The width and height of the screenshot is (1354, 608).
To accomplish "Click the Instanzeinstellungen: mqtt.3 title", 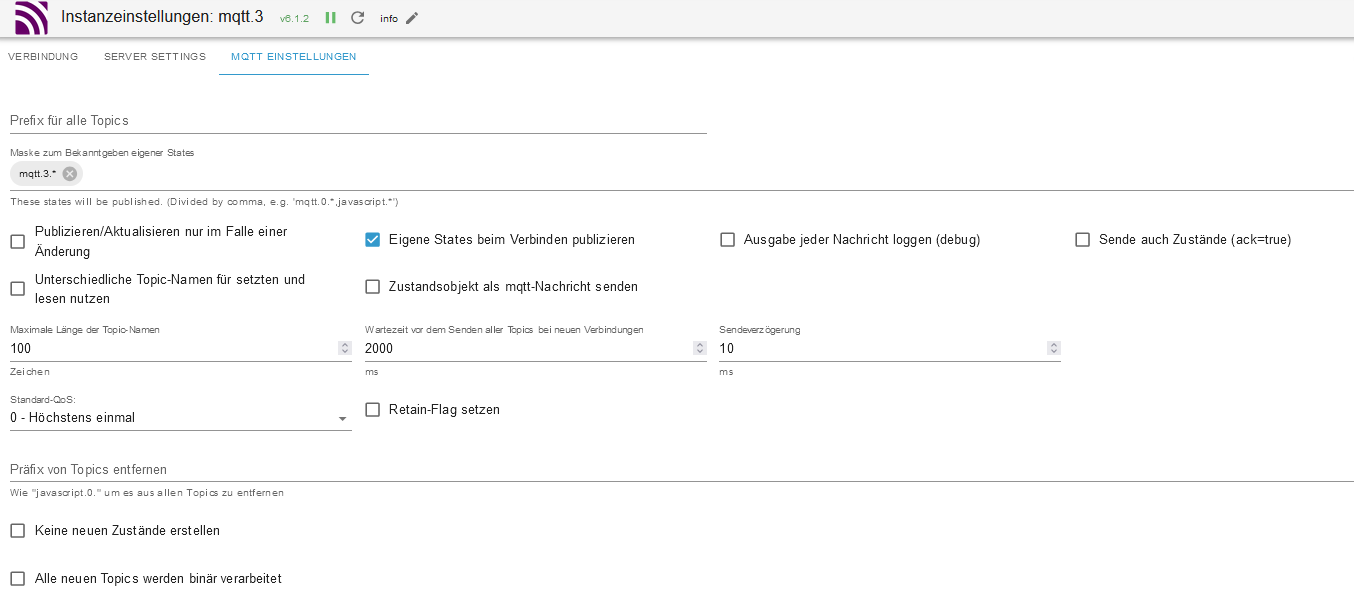I will click(162, 17).
